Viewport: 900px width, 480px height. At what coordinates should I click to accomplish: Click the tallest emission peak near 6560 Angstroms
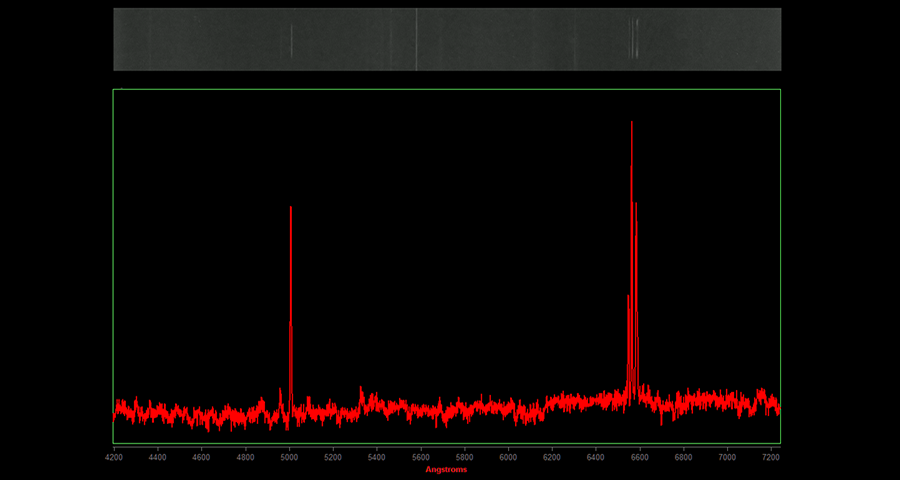tap(632, 125)
